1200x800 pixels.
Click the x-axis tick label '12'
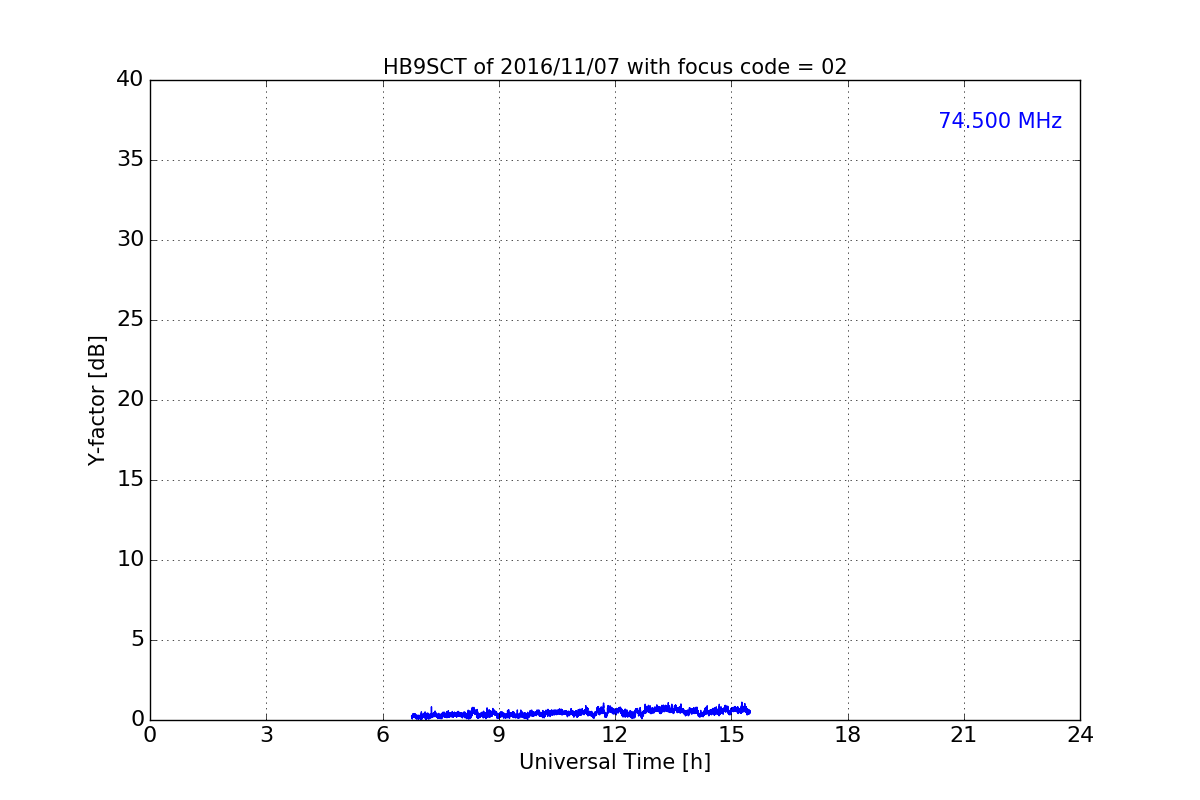tap(615, 735)
